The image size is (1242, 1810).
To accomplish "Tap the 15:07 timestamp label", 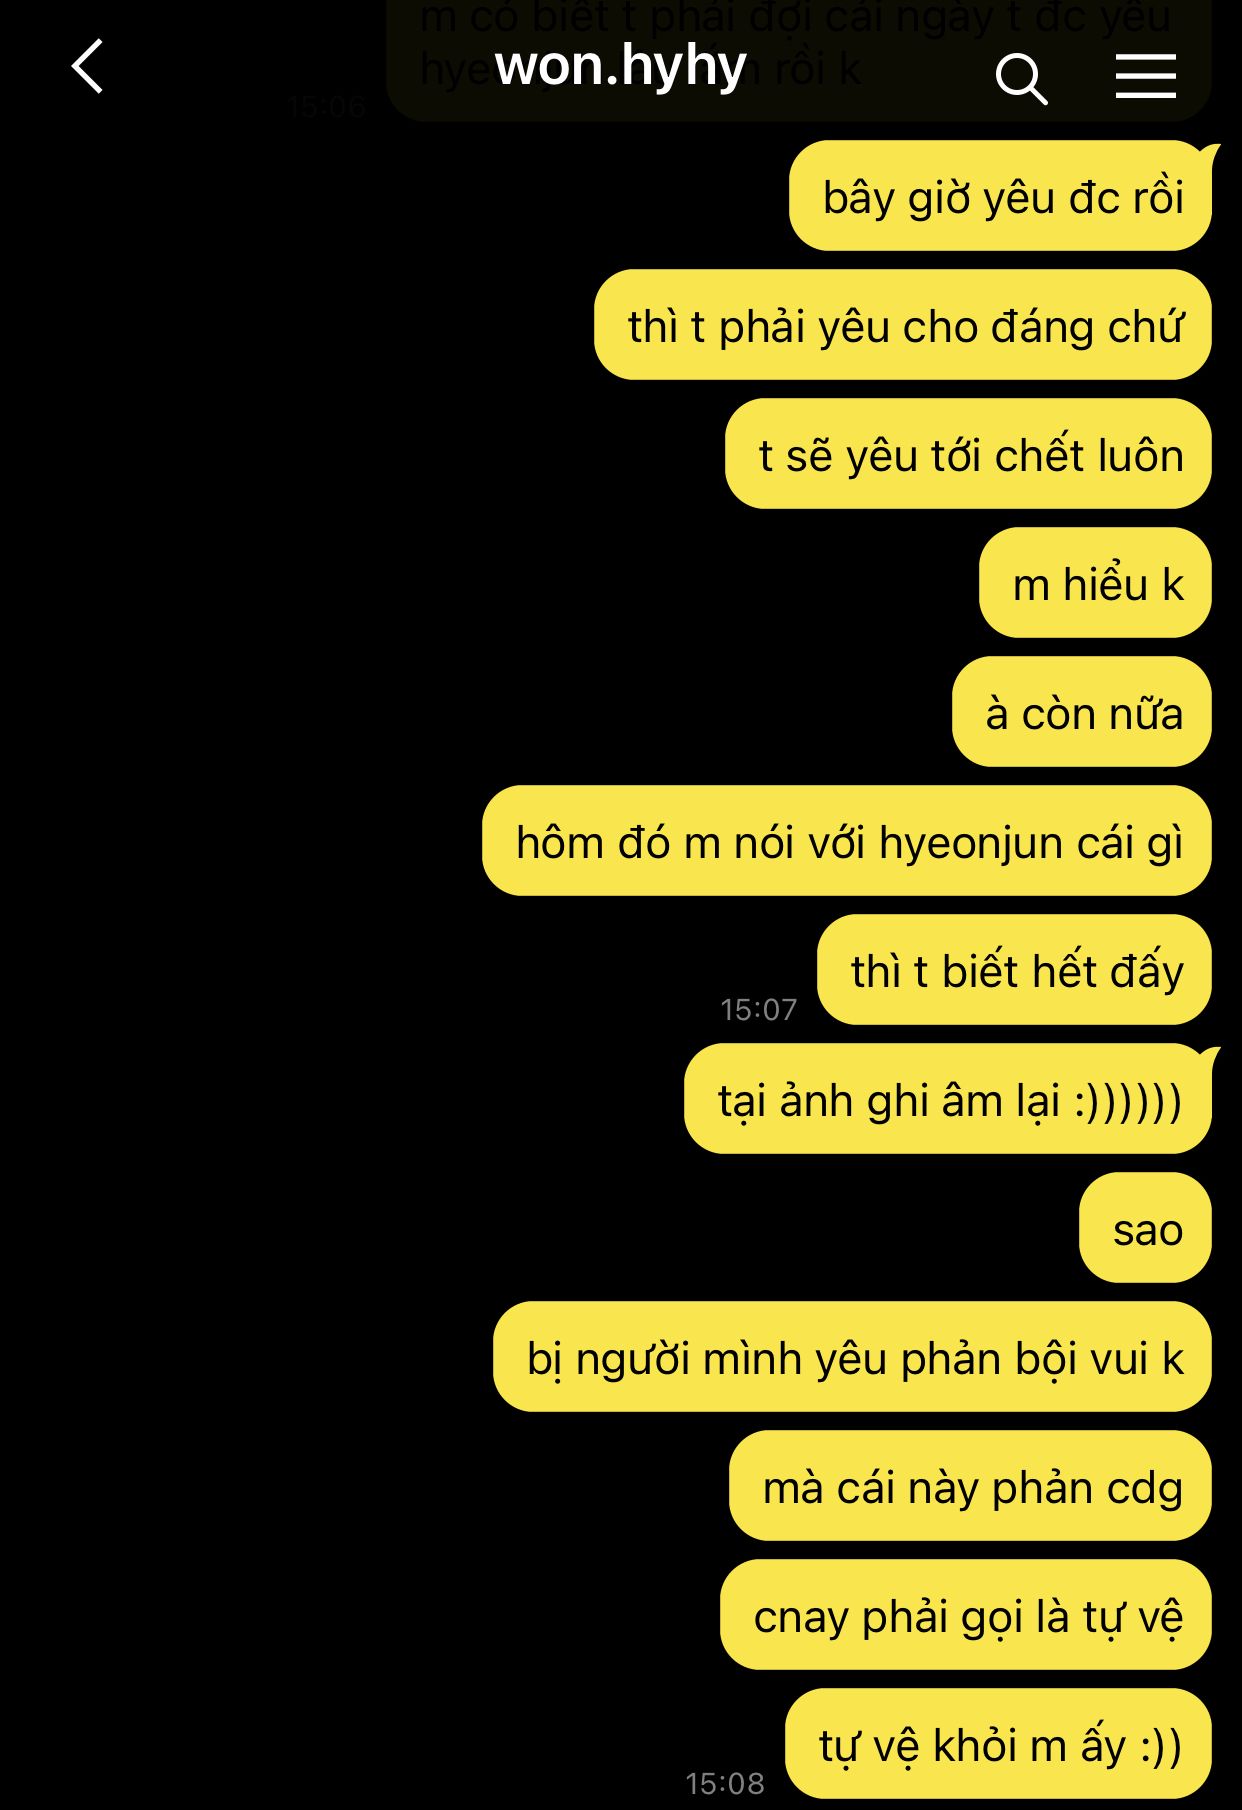I will (x=759, y=1009).
